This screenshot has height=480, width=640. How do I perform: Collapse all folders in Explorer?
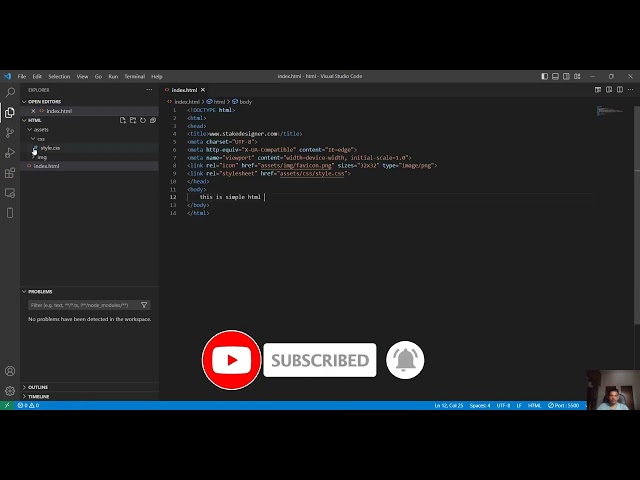click(x=153, y=120)
